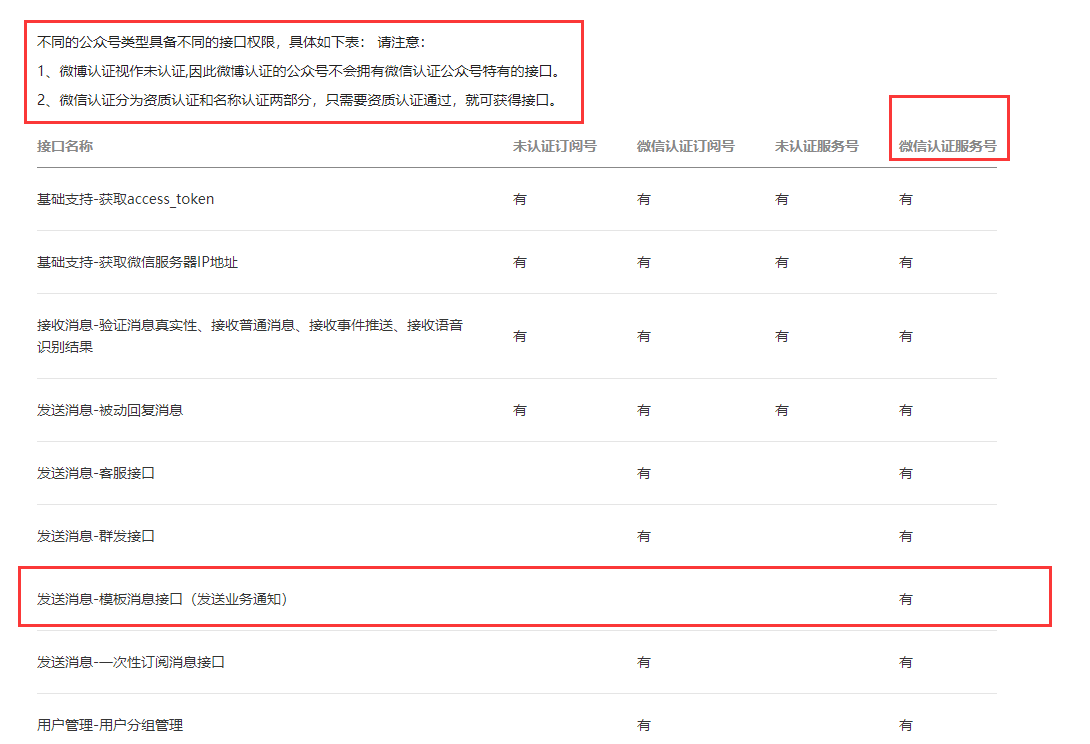Select note 1 about 微博认证视作未认证
The width and height of the screenshot is (1090, 744).
click(x=299, y=71)
